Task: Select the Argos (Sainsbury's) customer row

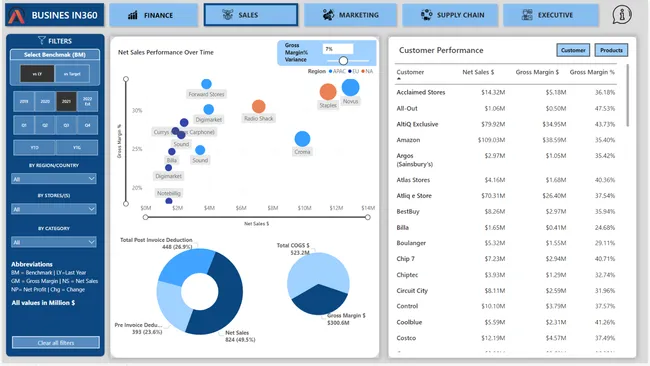Action: pyautogui.click(x=506, y=160)
